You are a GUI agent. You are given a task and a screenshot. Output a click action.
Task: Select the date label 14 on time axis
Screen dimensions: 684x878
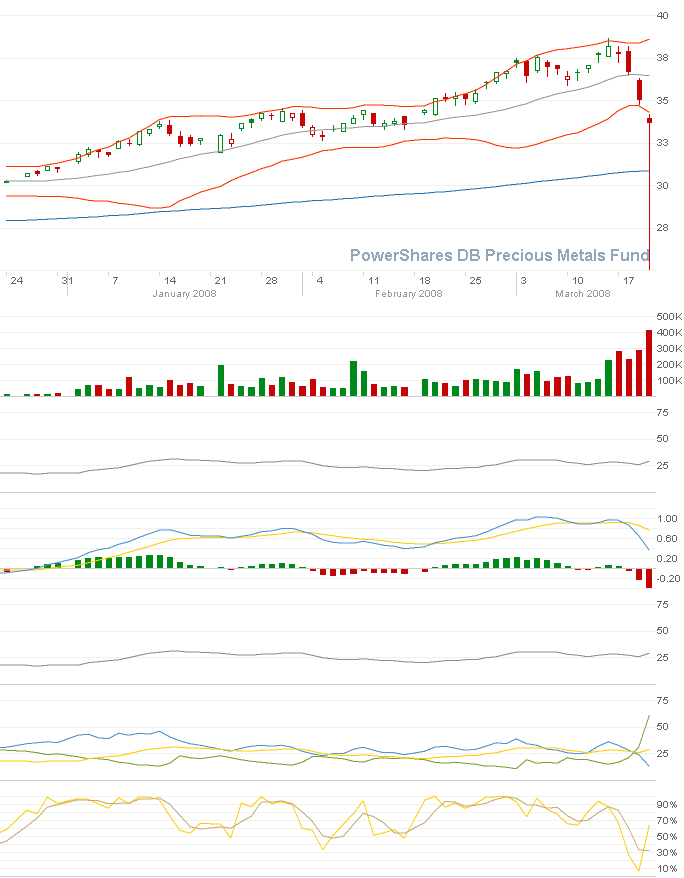[x=170, y=281]
